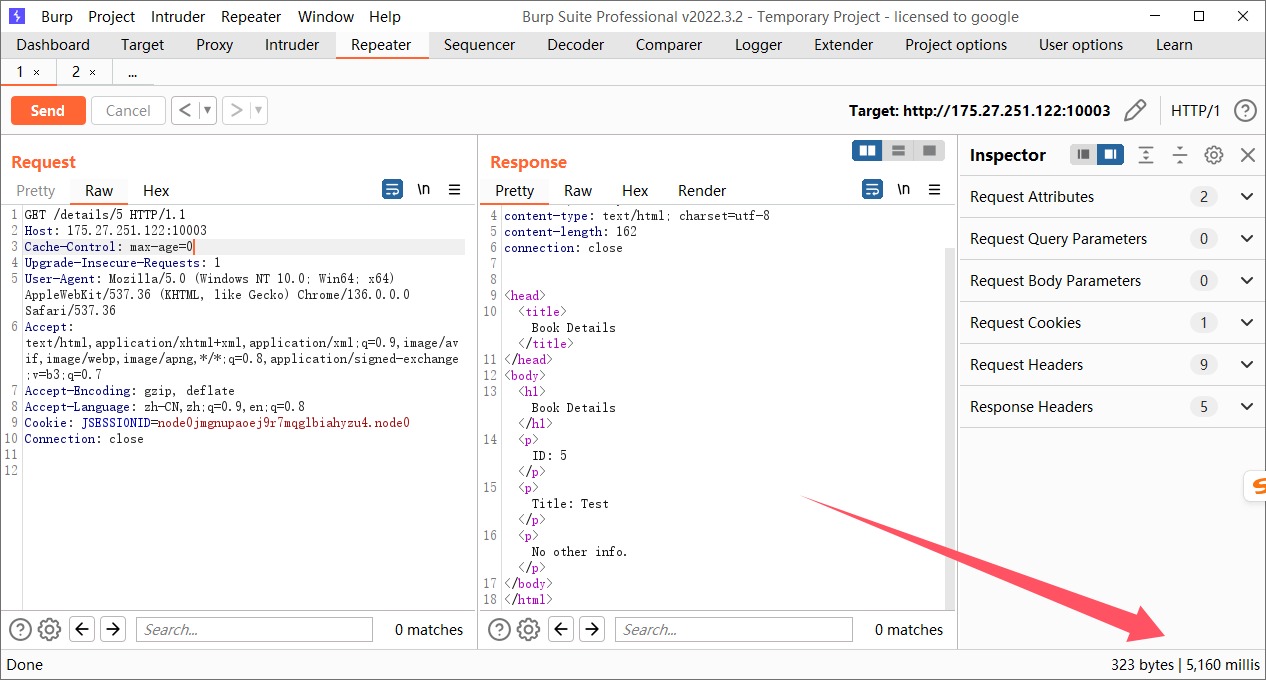
Task: Go forward in Repeater history
Action: (236, 110)
